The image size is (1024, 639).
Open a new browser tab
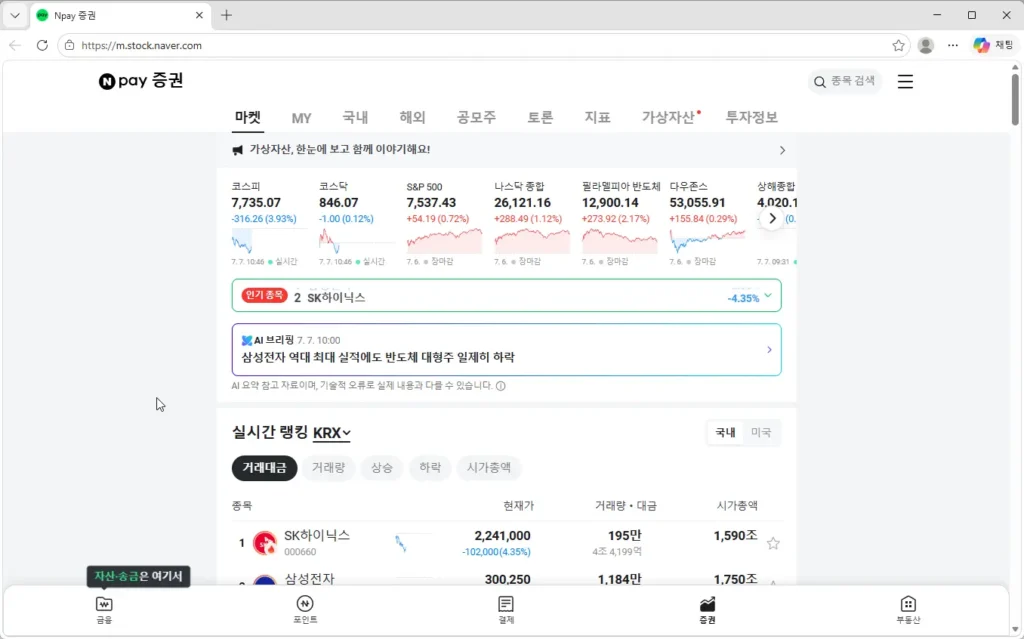point(226,15)
